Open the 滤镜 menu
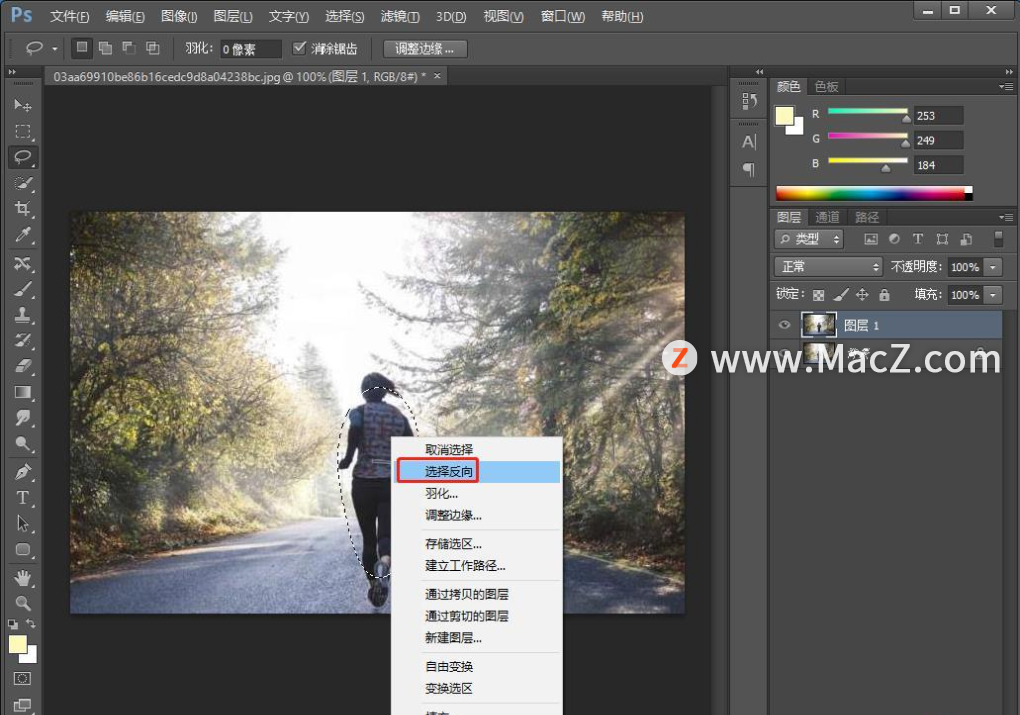 click(399, 16)
